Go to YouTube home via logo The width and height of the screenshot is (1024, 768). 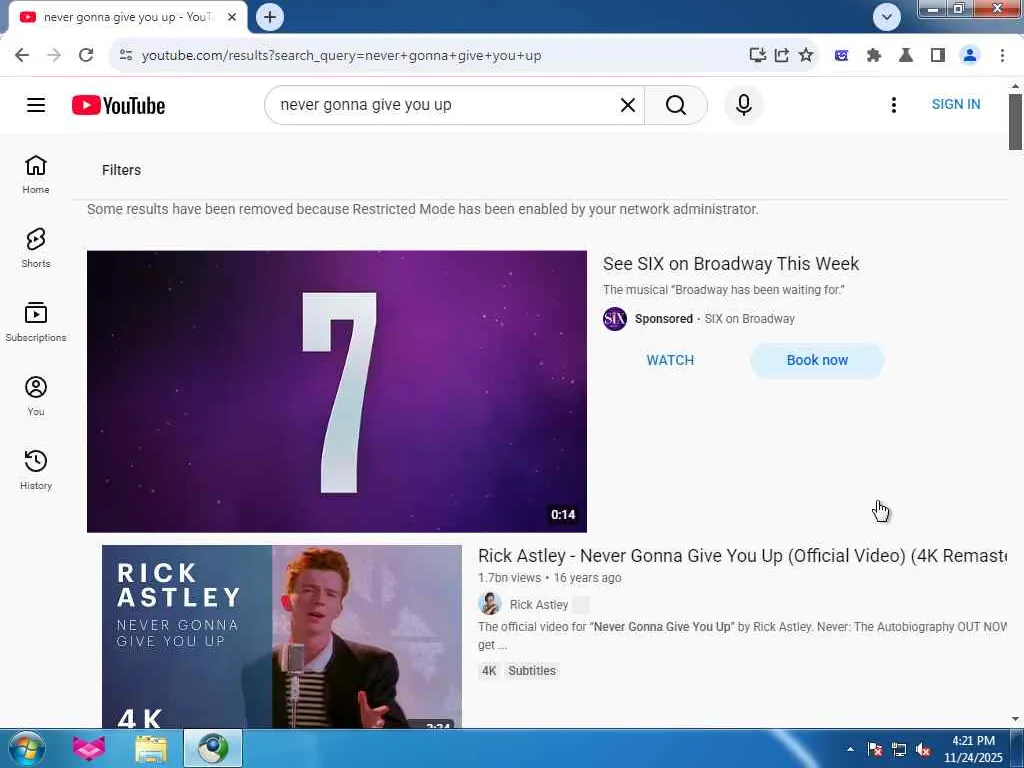click(x=118, y=105)
